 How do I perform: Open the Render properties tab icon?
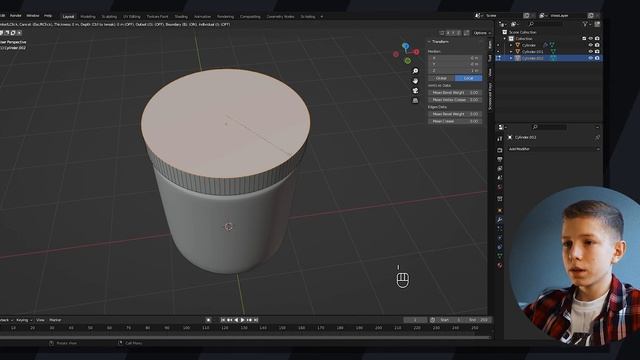(500, 150)
